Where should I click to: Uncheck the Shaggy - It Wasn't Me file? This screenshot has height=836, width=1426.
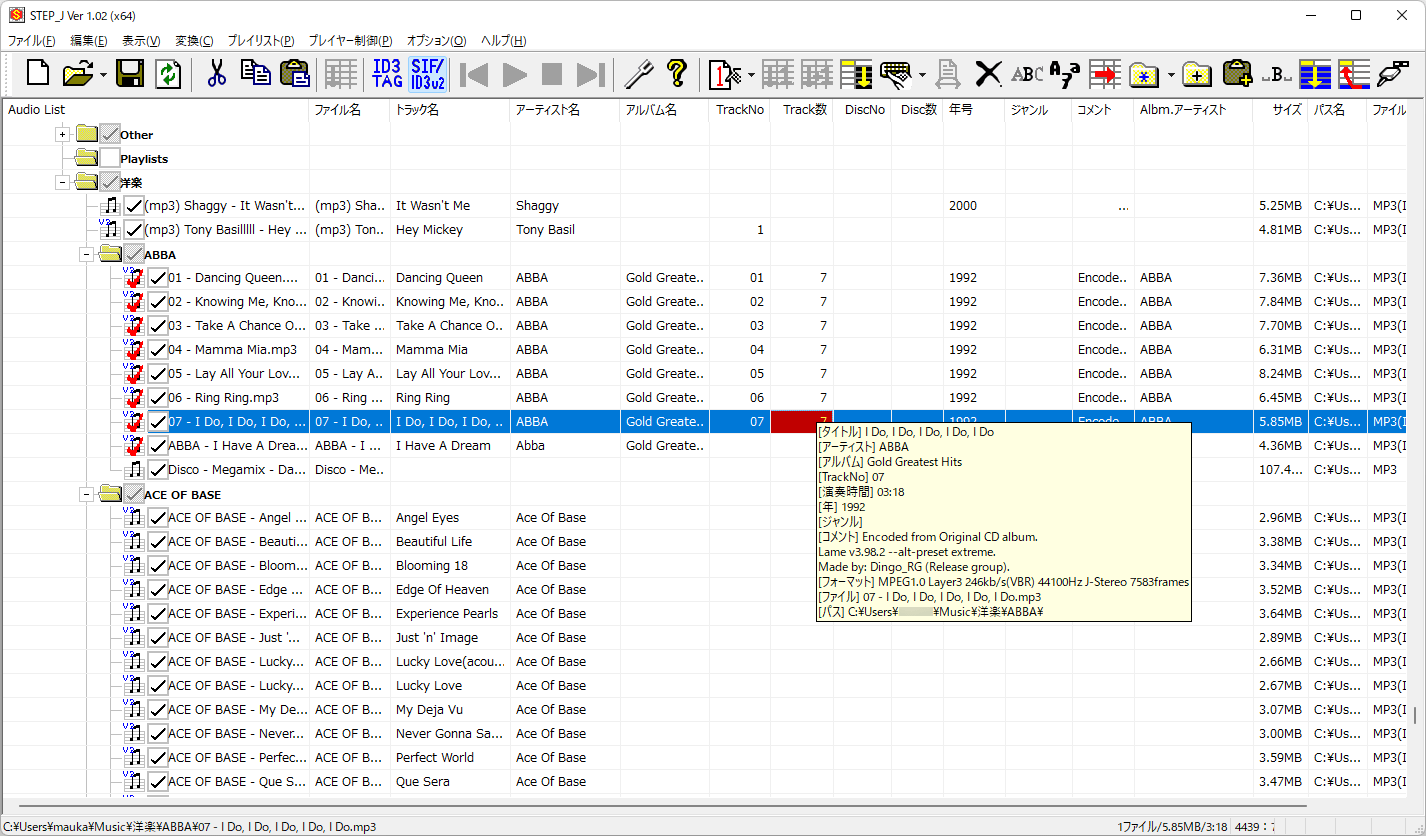(x=134, y=206)
